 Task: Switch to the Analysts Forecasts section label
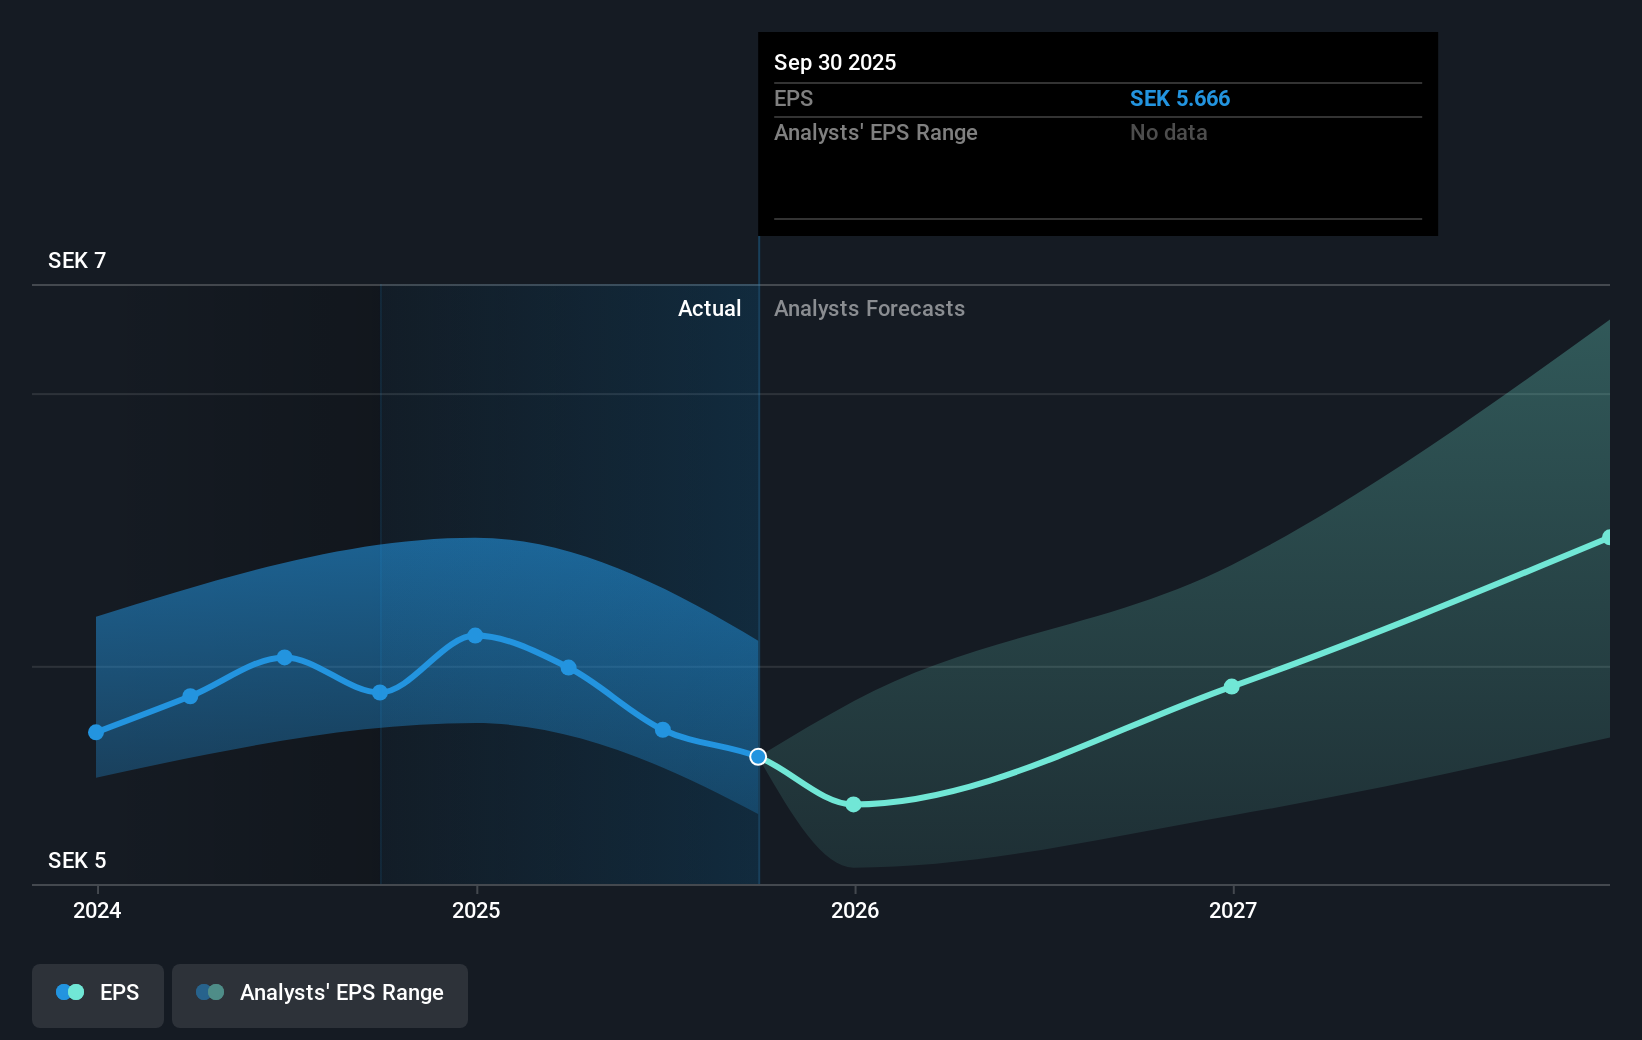(x=869, y=308)
